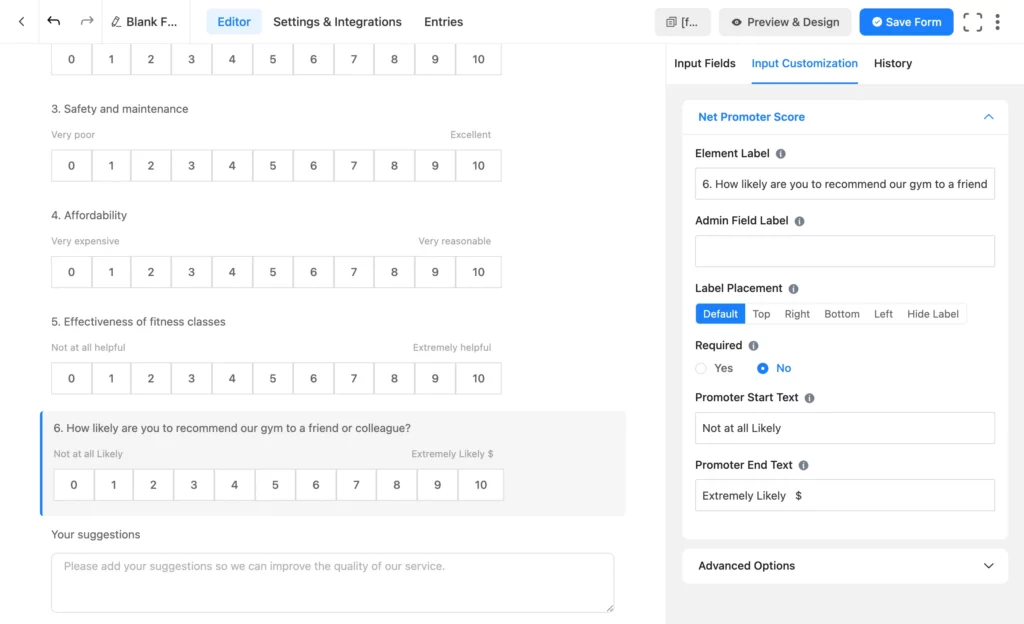This screenshot has height=624, width=1024.
Task: Click the Save Form button
Action: click(906, 22)
